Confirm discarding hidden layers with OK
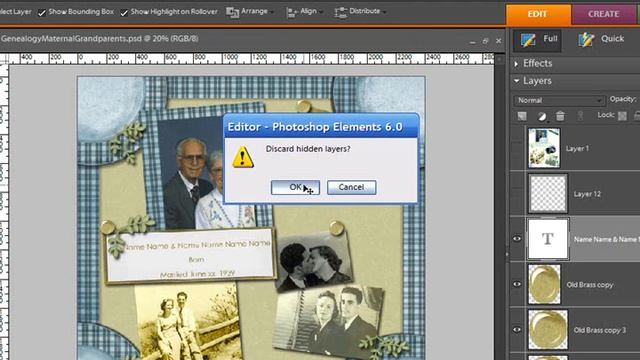This screenshot has width=640, height=360. (295, 187)
